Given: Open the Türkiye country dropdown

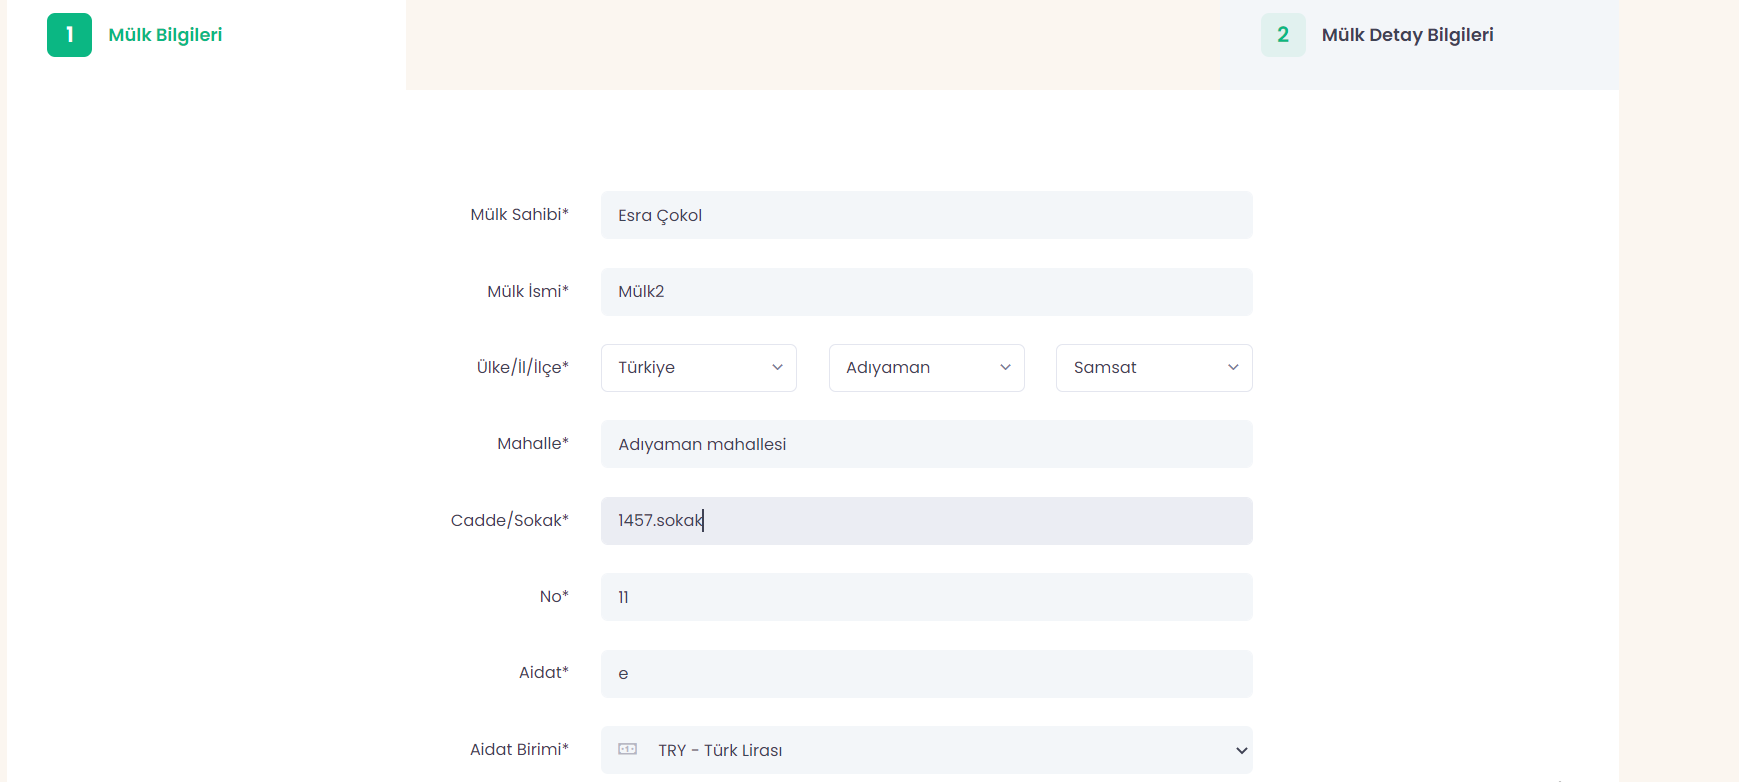Looking at the screenshot, I should 698,368.
